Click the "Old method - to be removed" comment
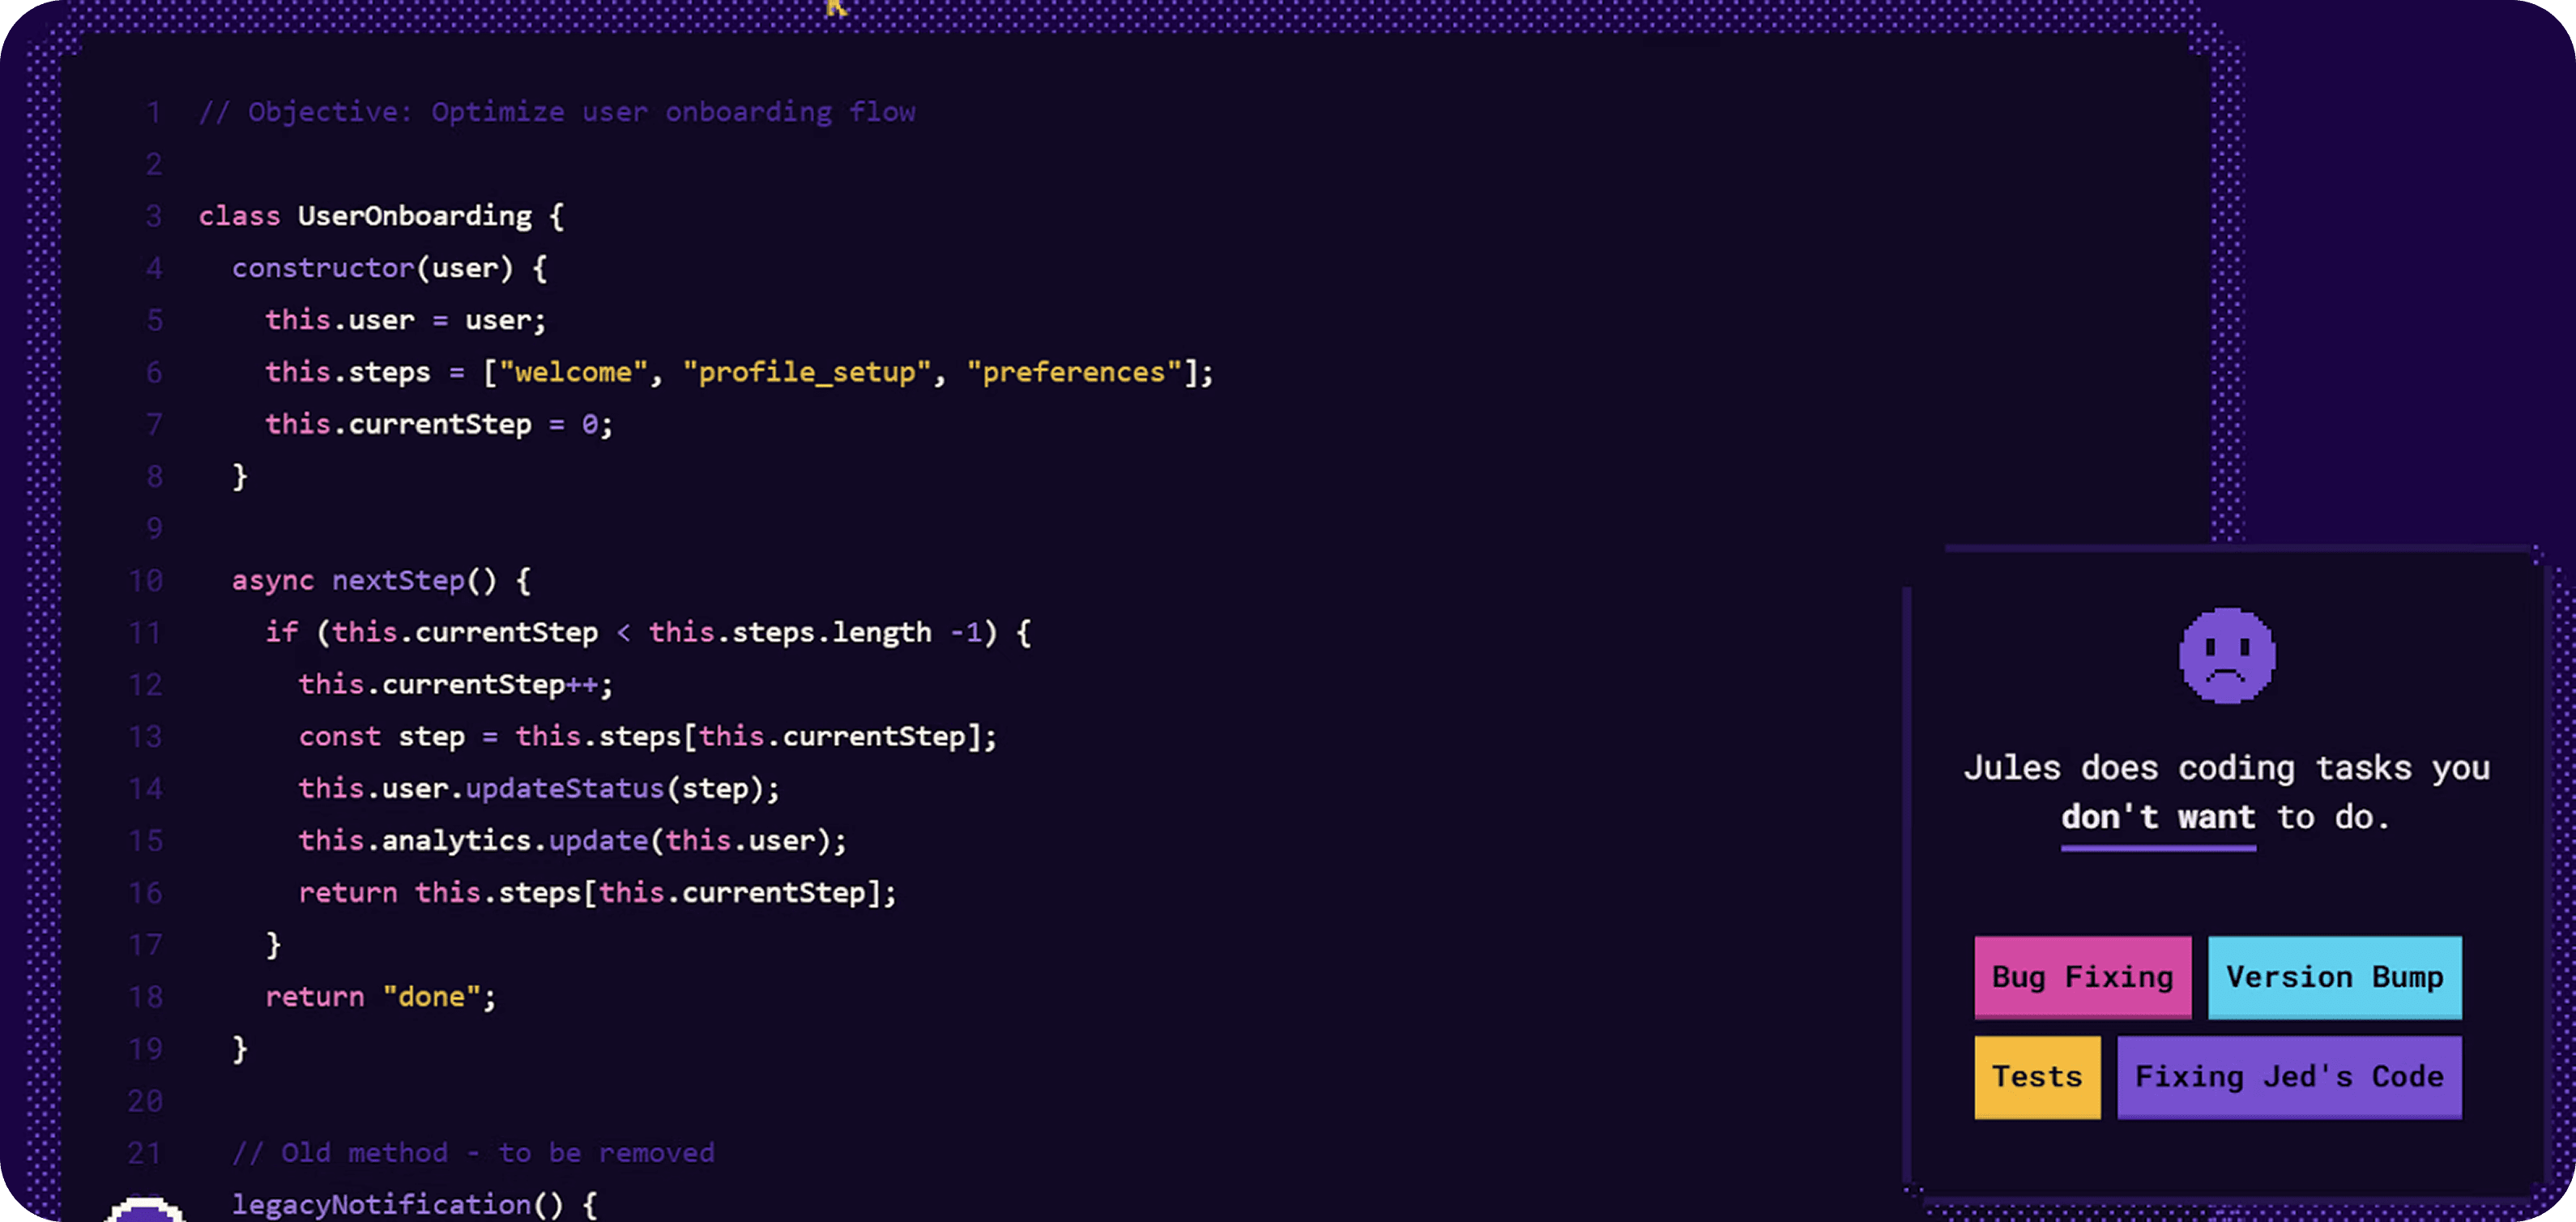 (473, 1153)
